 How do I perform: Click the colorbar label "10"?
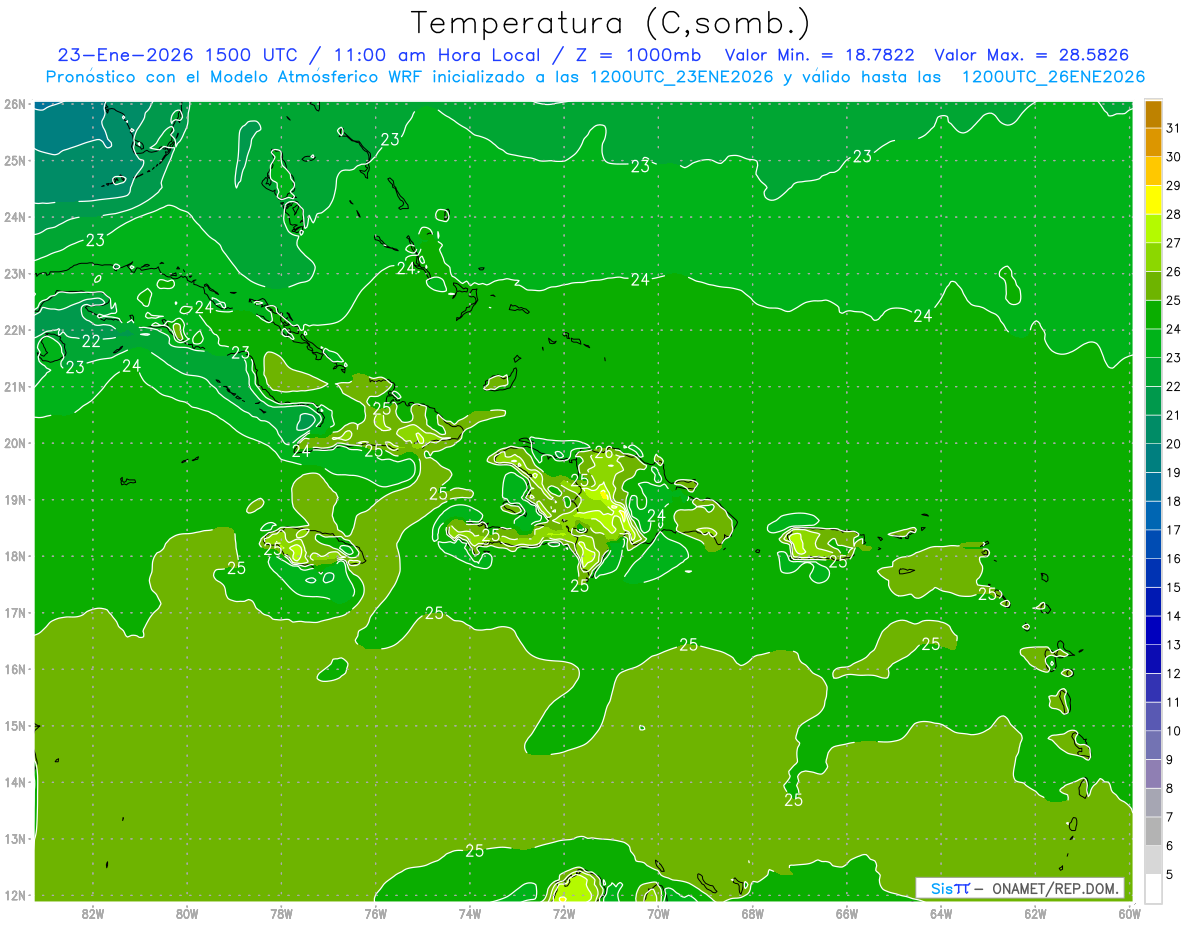pyautogui.click(x=1173, y=730)
